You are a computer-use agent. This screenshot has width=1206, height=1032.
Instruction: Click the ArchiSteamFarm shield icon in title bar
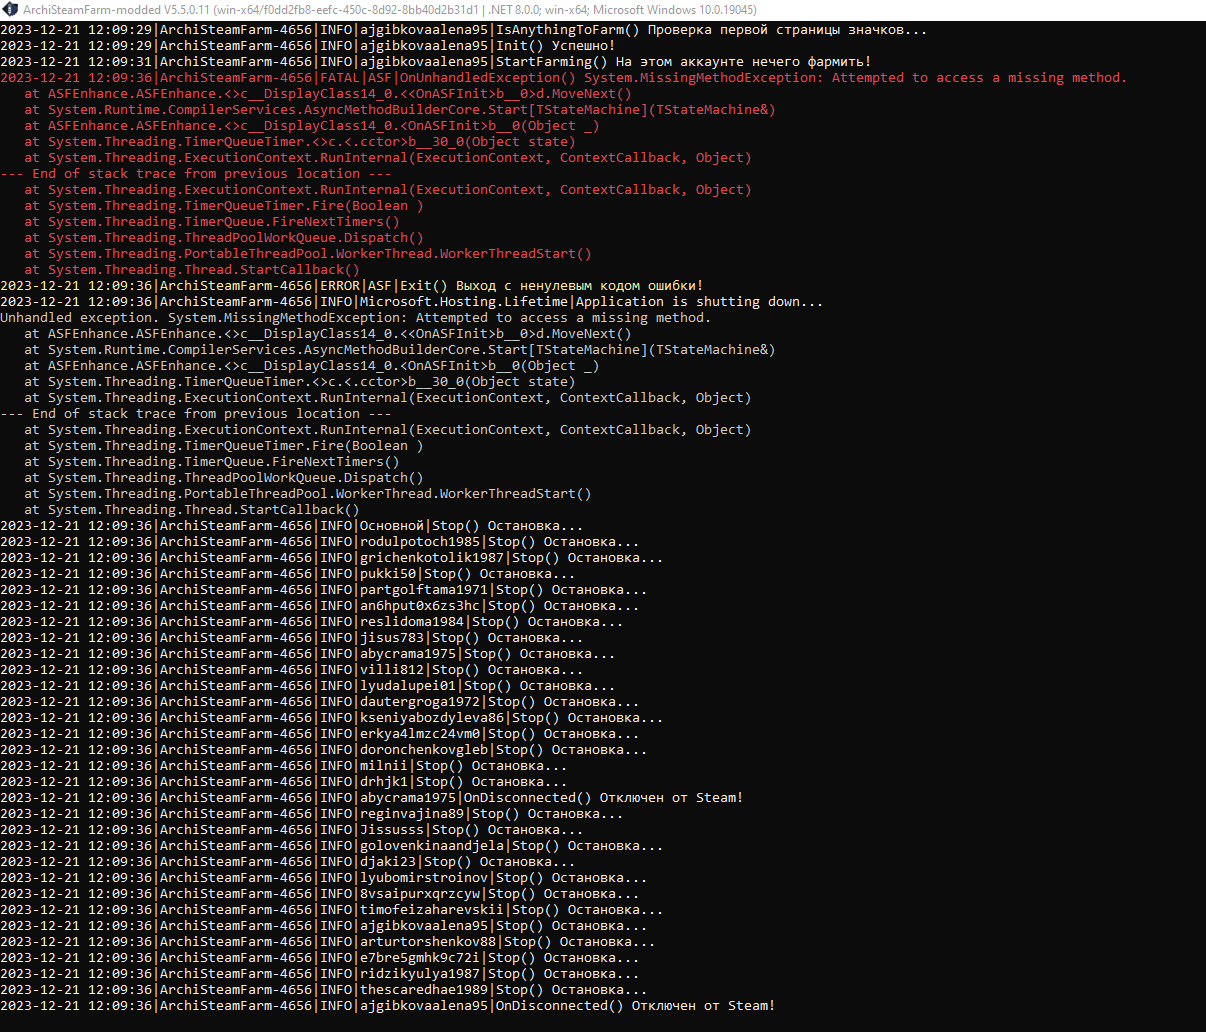pyautogui.click(x=10, y=10)
